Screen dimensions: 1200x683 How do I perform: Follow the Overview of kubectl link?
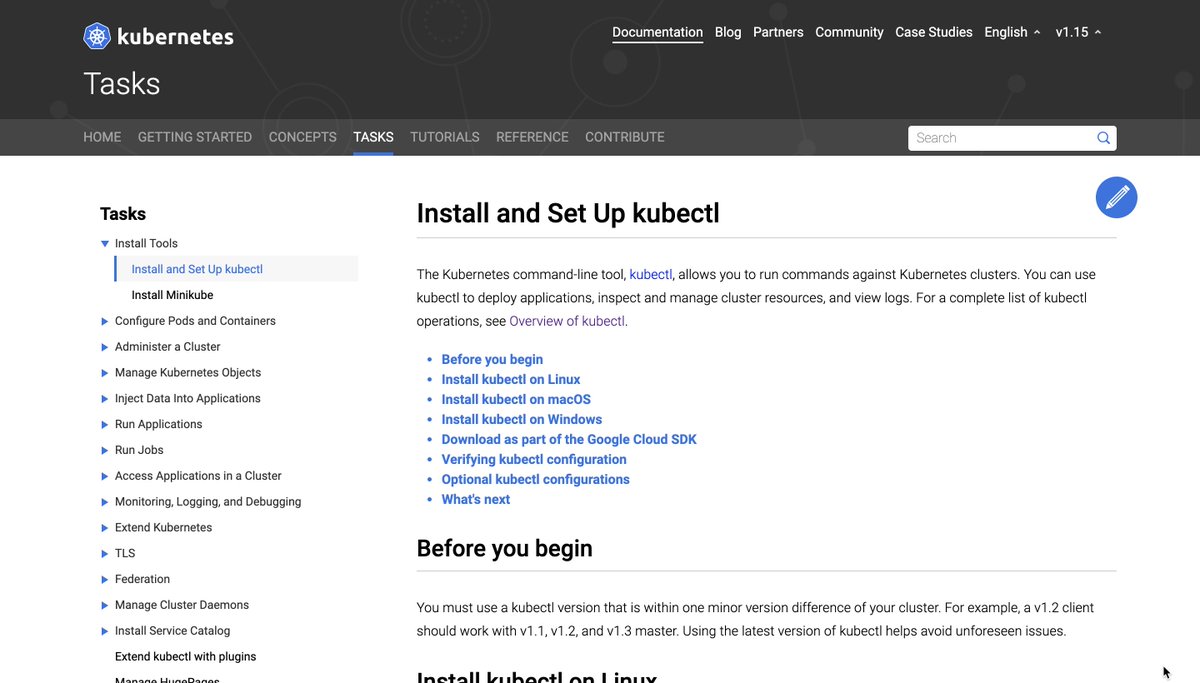pos(567,321)
